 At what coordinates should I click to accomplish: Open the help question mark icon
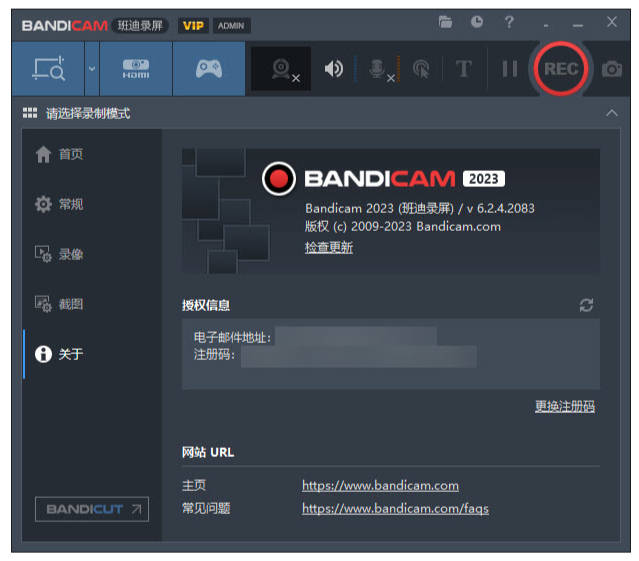(509, 22)
